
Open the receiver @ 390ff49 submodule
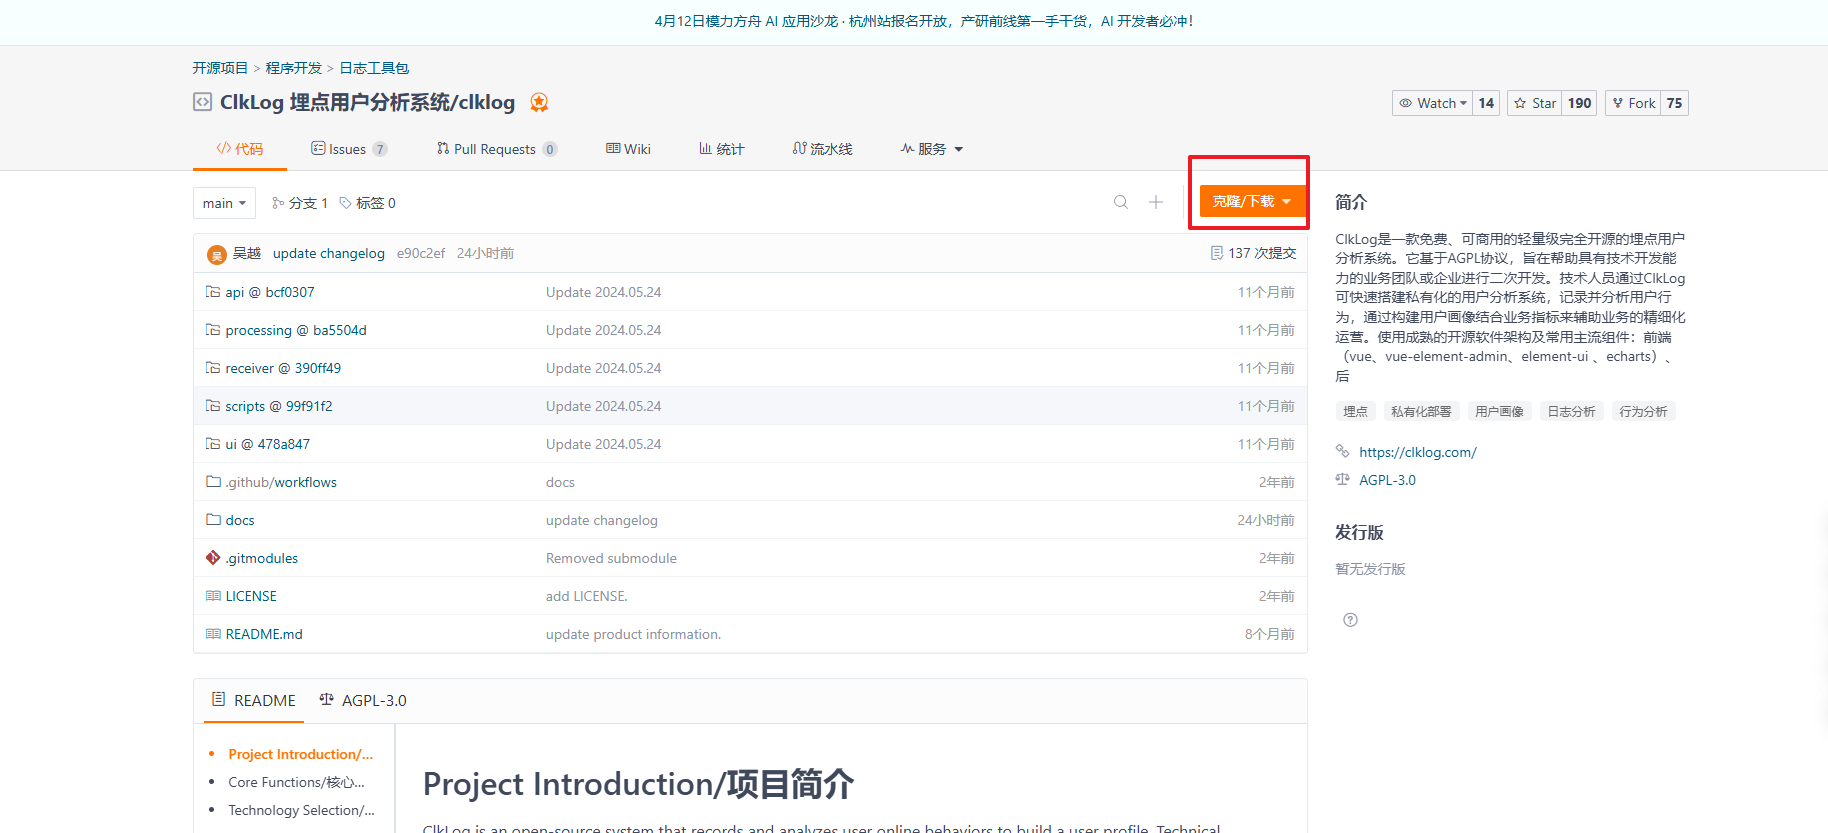pos(283,368)
